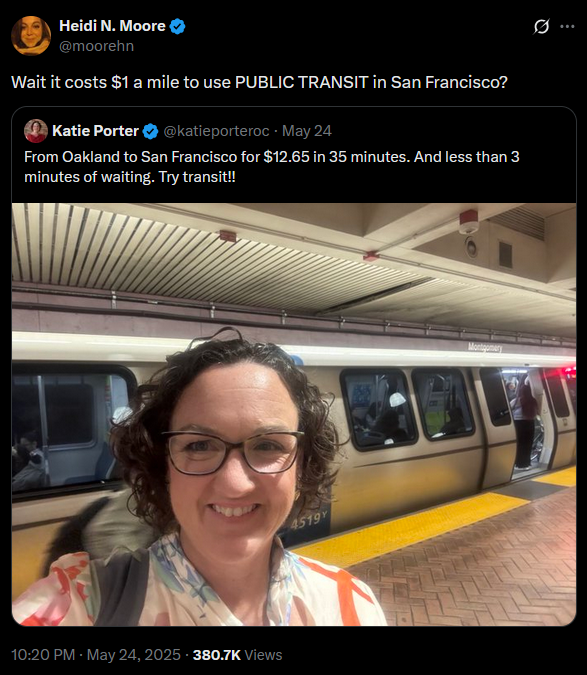This screenshot has width=587, height=675.
Task: Click Heidi N. Moore's profile avatar
Action: 31,36
